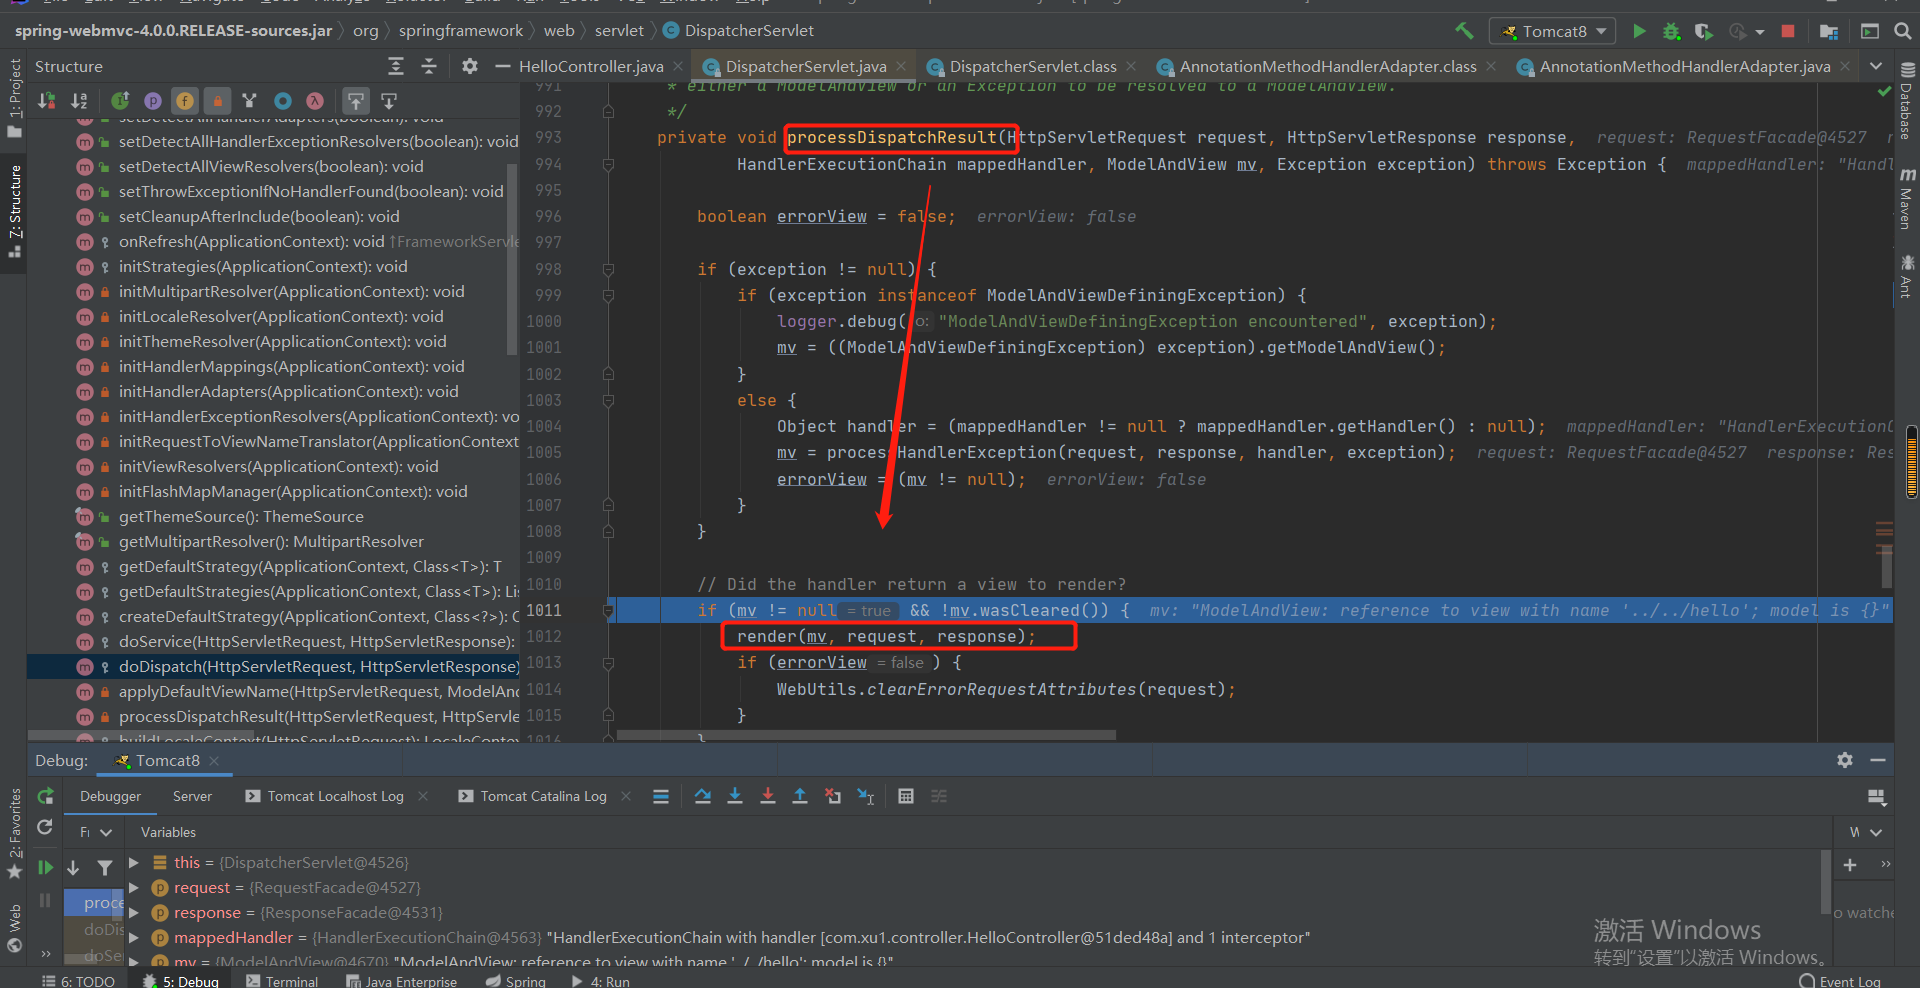Collapse all nodes in Structure panel
Screen dimensions: 1920x988
pos(429,66)
